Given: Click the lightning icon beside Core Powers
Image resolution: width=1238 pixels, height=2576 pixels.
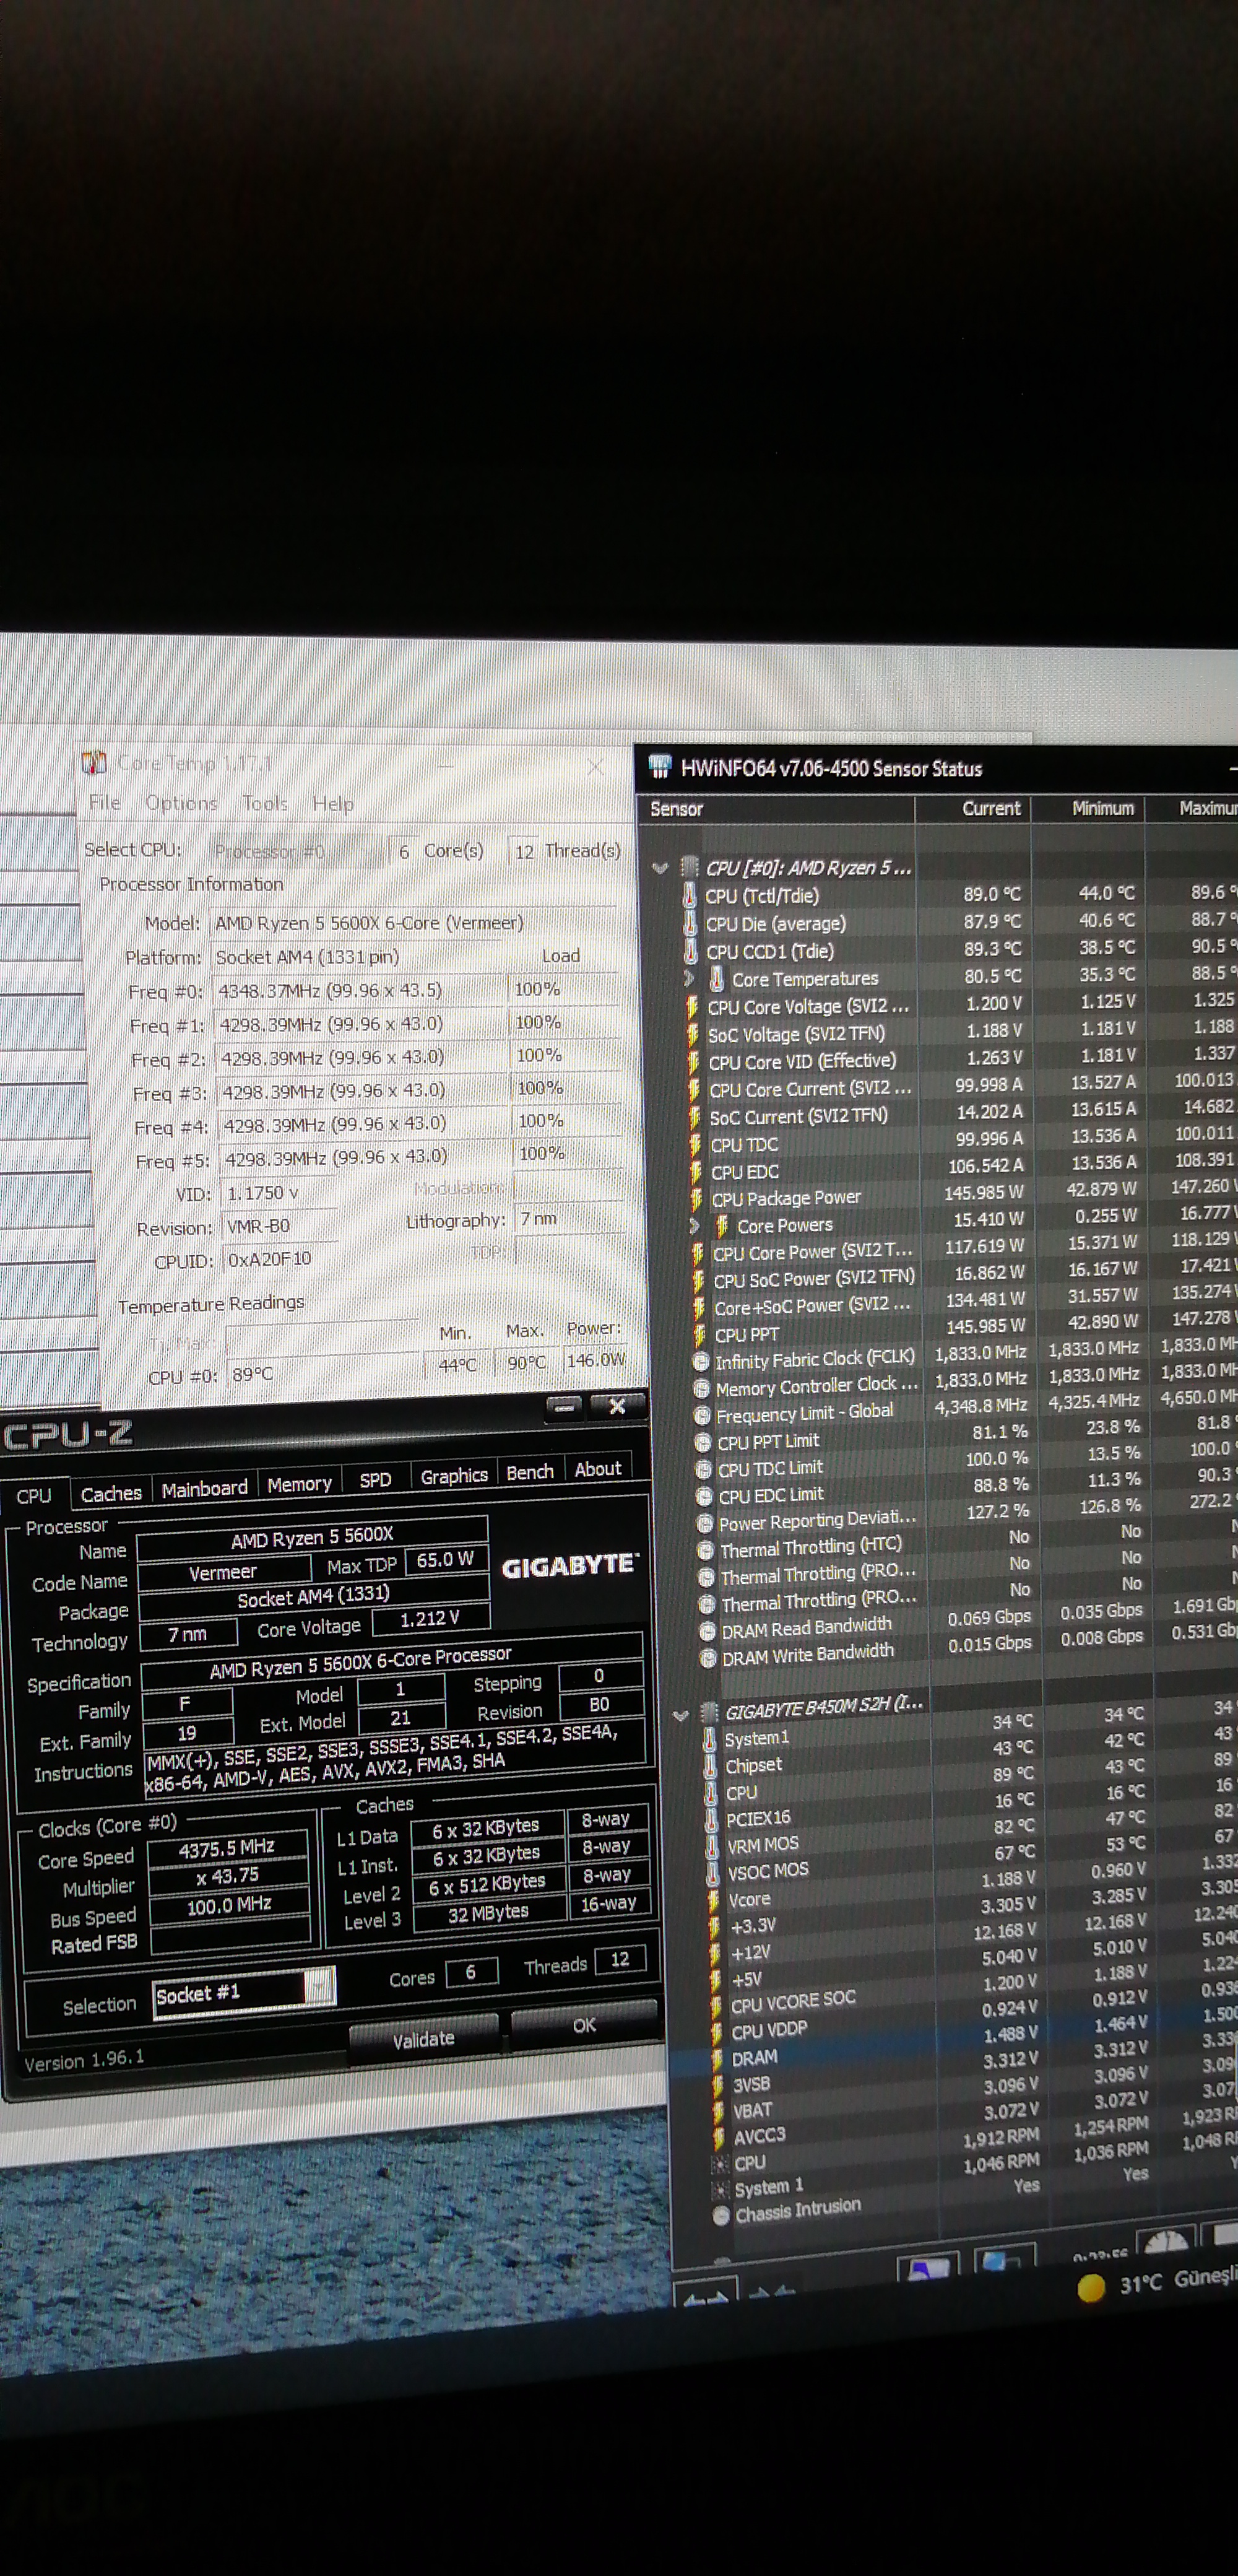Looking at the screenshot, I should [x=721, y=1225].
